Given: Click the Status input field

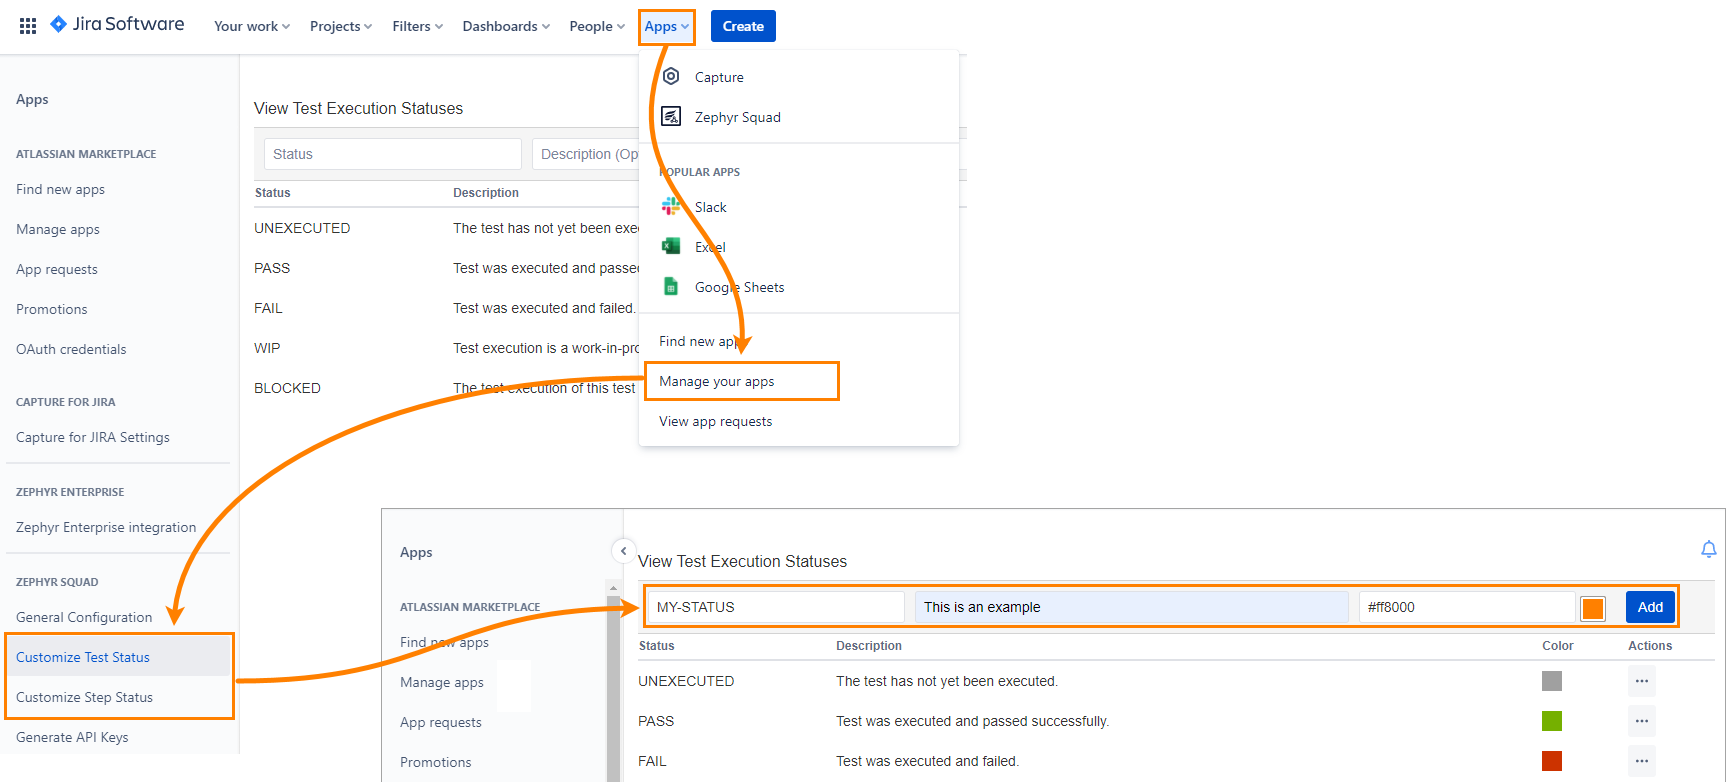Looking at the screenshot, I should (x=393, y=154).
